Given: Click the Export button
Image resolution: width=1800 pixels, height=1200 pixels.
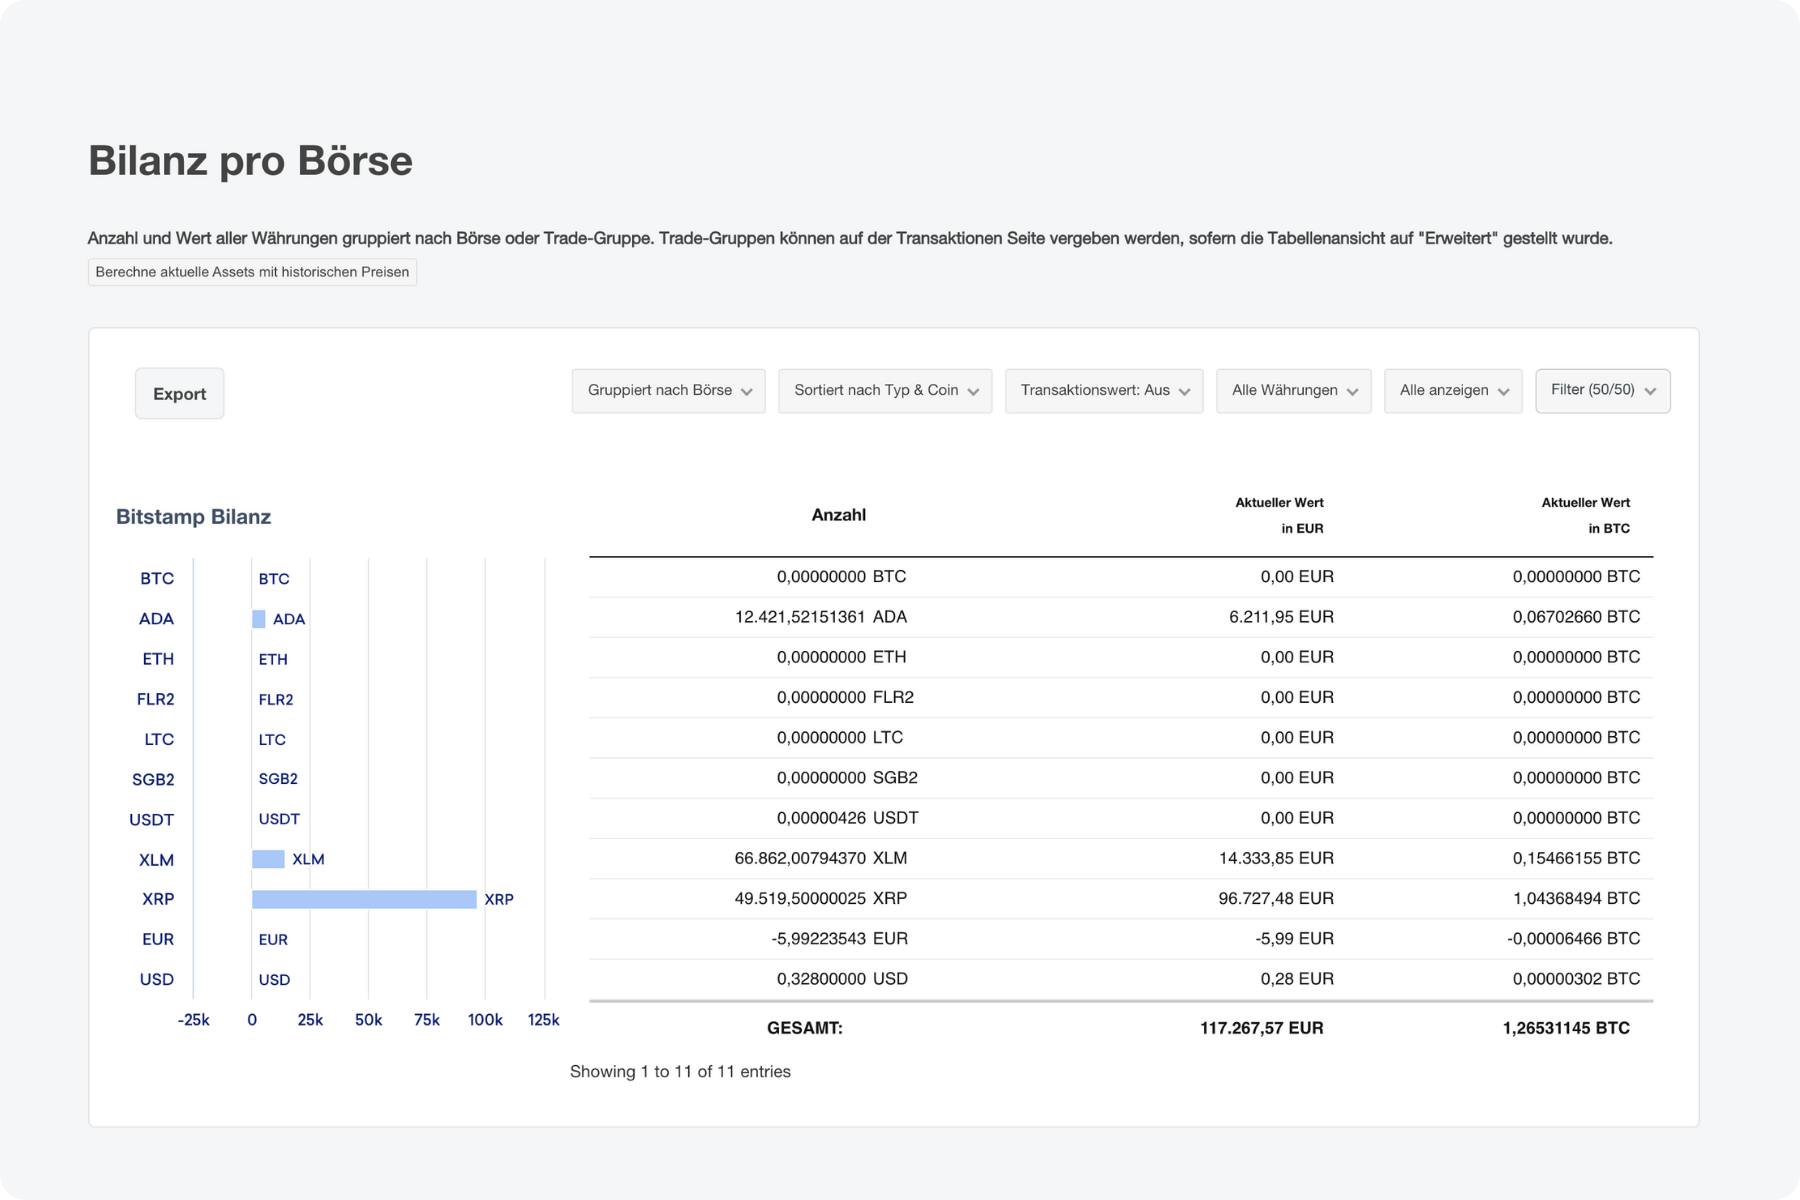Looking at the screenshot, I should pyautogui.click(x=179, y=393).
